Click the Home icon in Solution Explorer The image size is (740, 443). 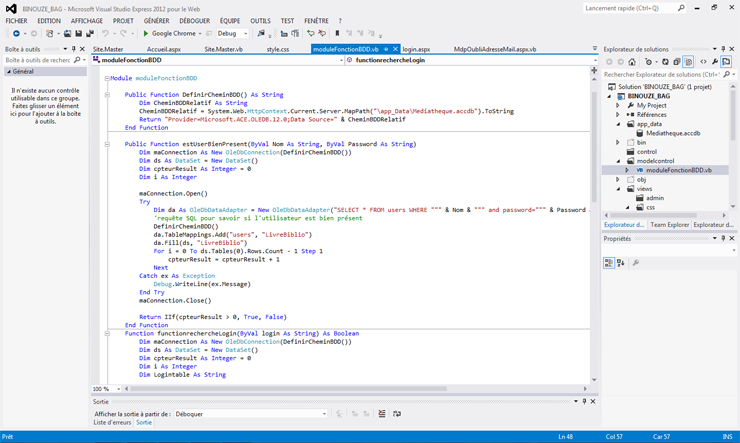click(x=634, y=62)
